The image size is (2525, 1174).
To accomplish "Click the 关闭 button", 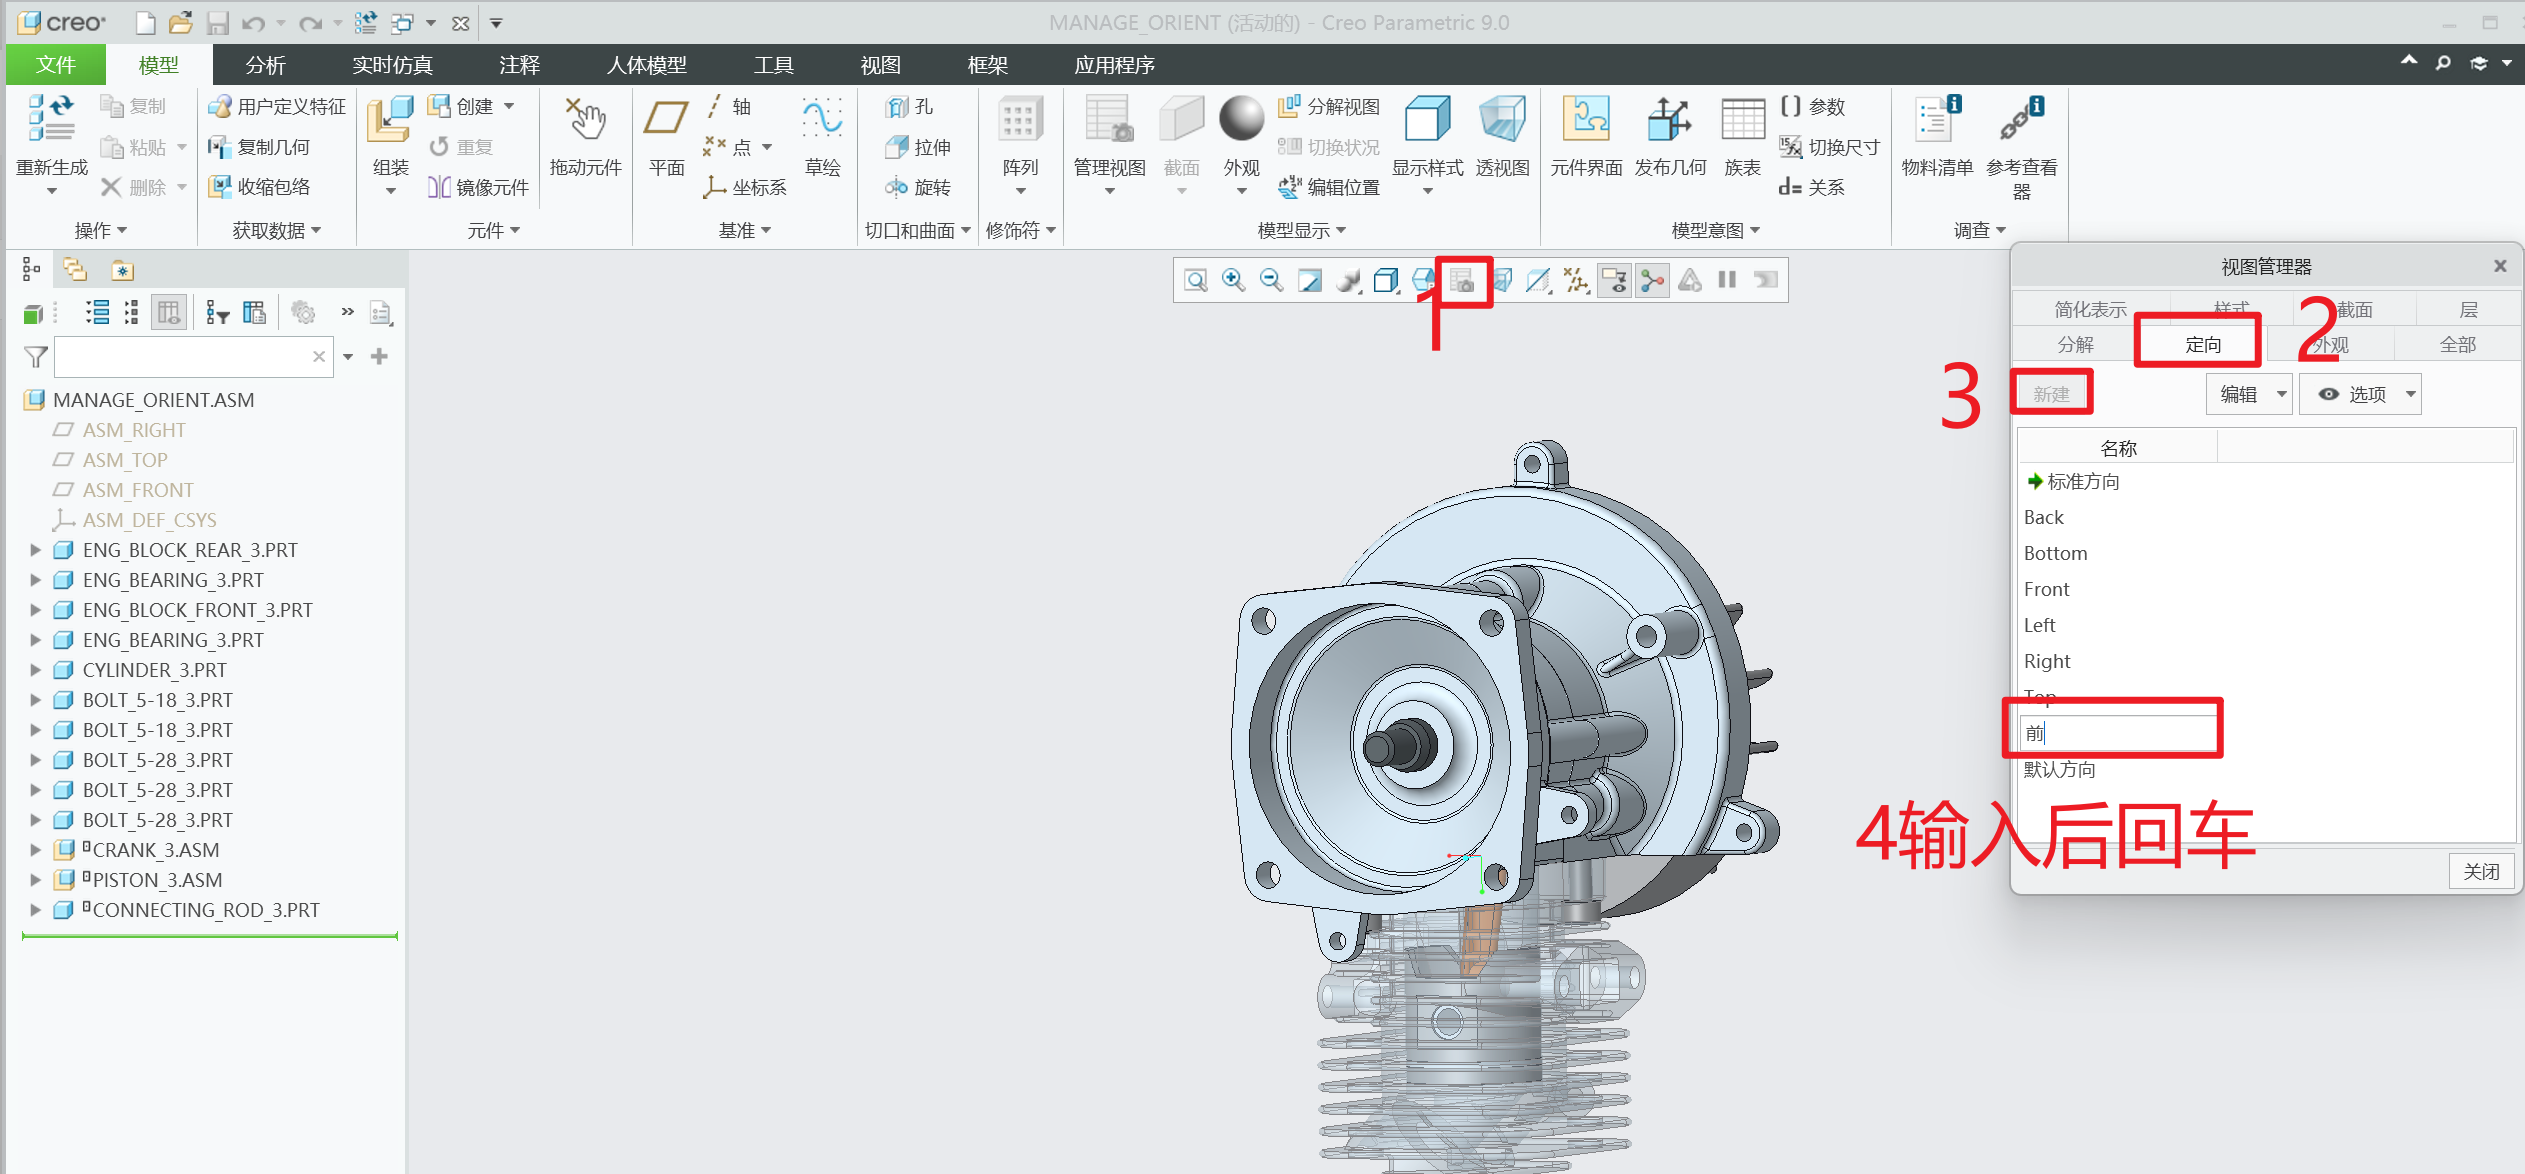I will [2480, 872].
